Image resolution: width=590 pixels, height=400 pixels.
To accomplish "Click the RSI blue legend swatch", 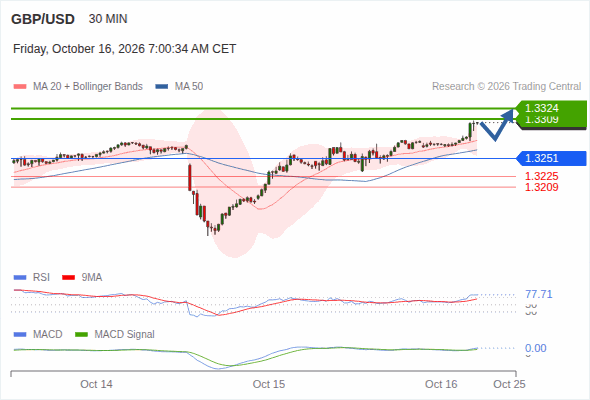I will point(20,278).
